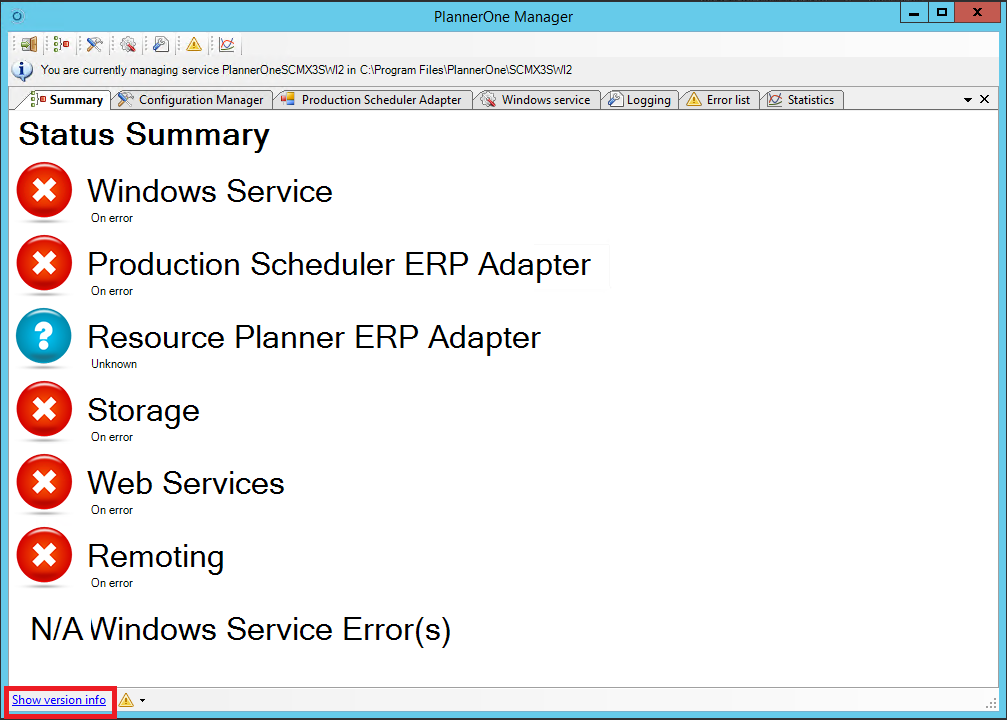
Task: Maximize the PlannerOne Manager window
Action: 941,13
